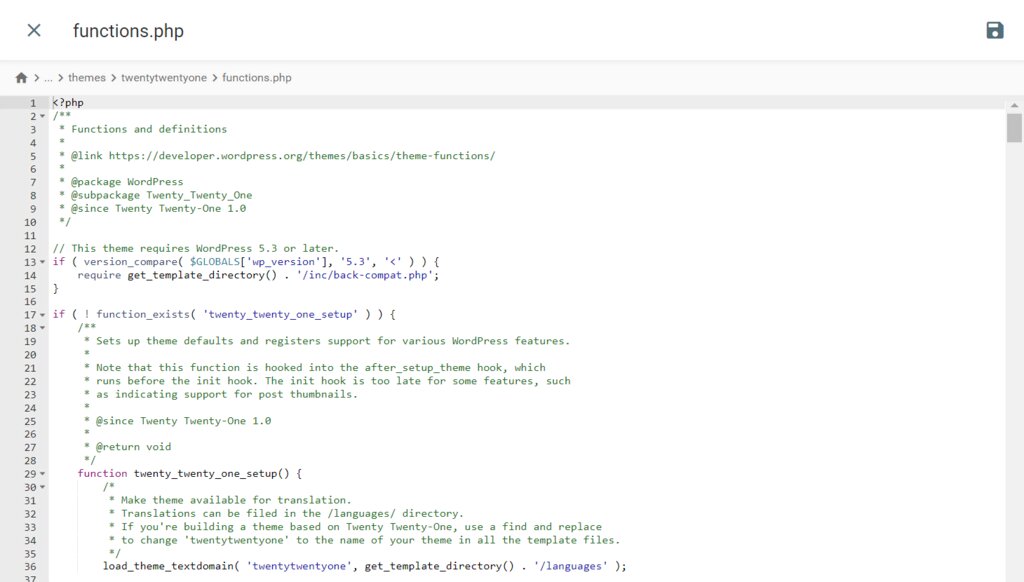1024x582 pixels.
Task: Click 'Sets up theme defaults' comment line
Action: (332, 341)
